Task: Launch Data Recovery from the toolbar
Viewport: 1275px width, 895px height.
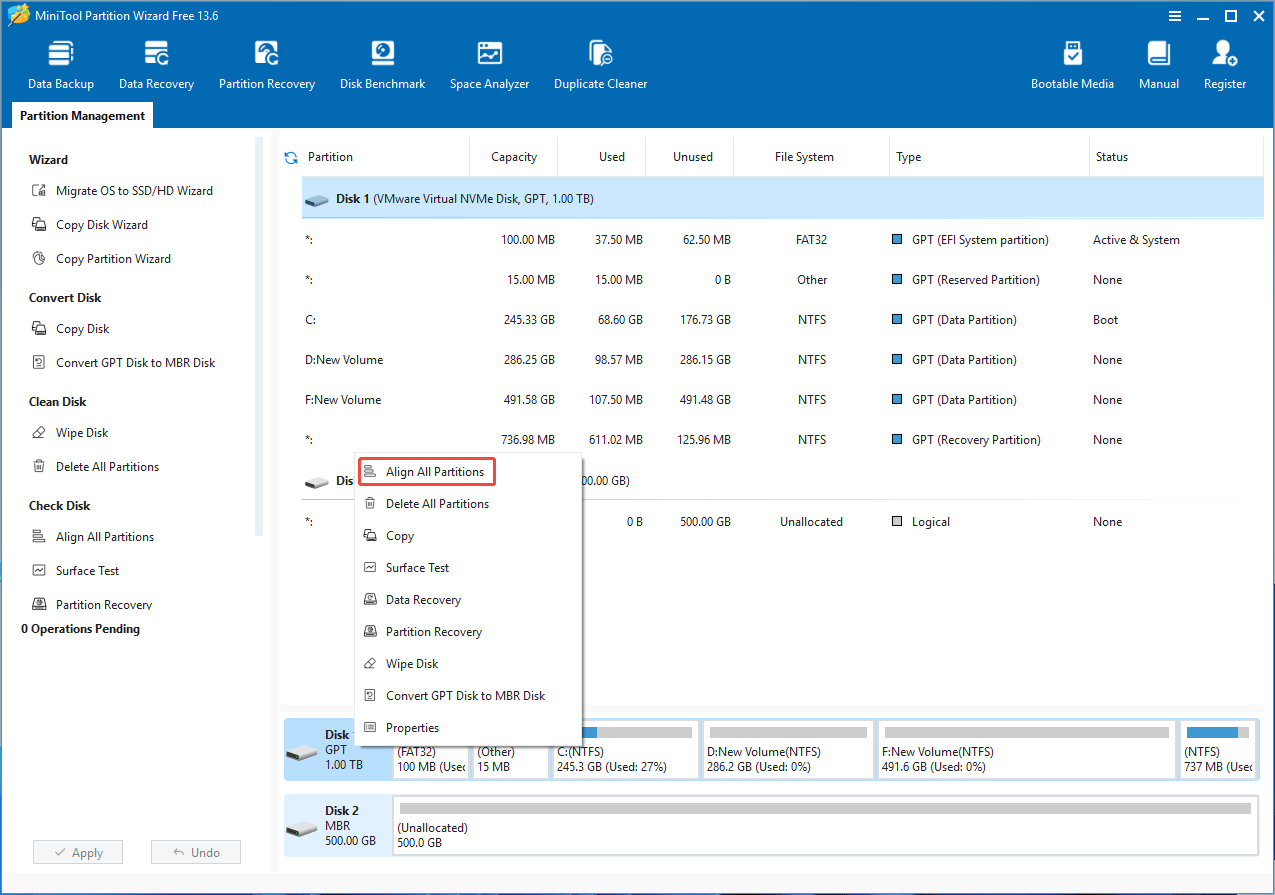Action: 156,66
